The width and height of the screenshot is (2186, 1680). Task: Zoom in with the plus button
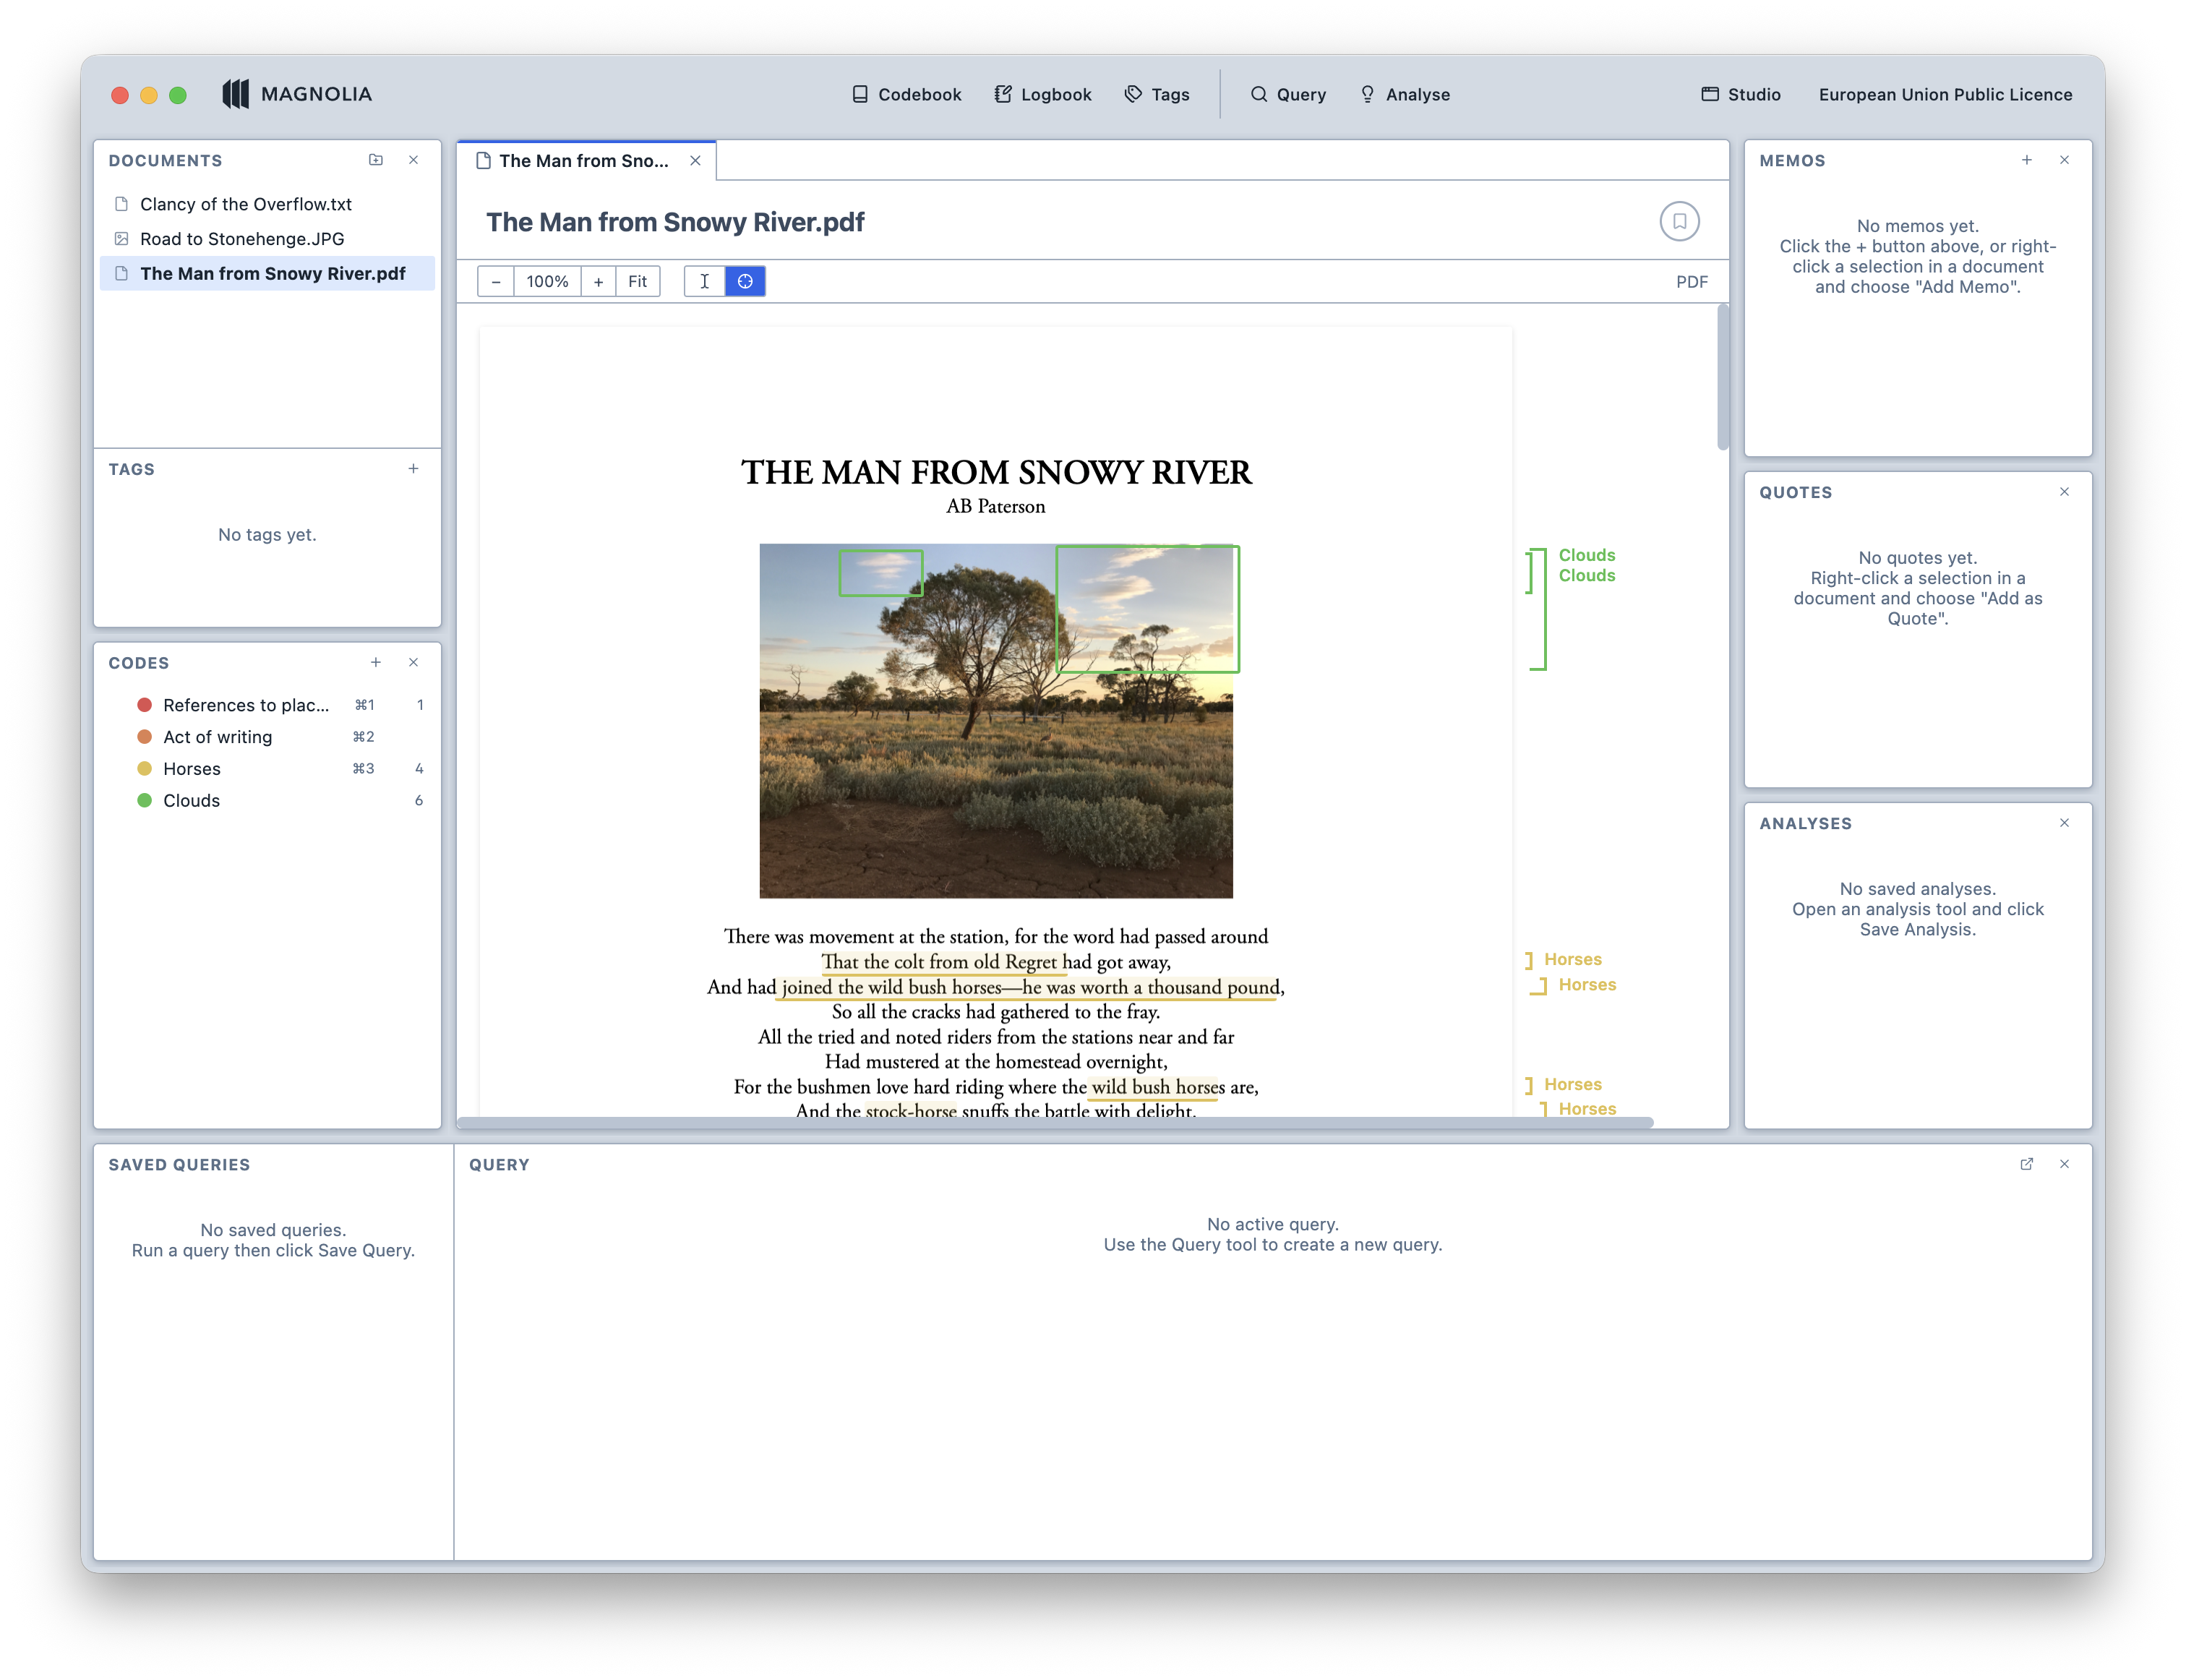598,282
